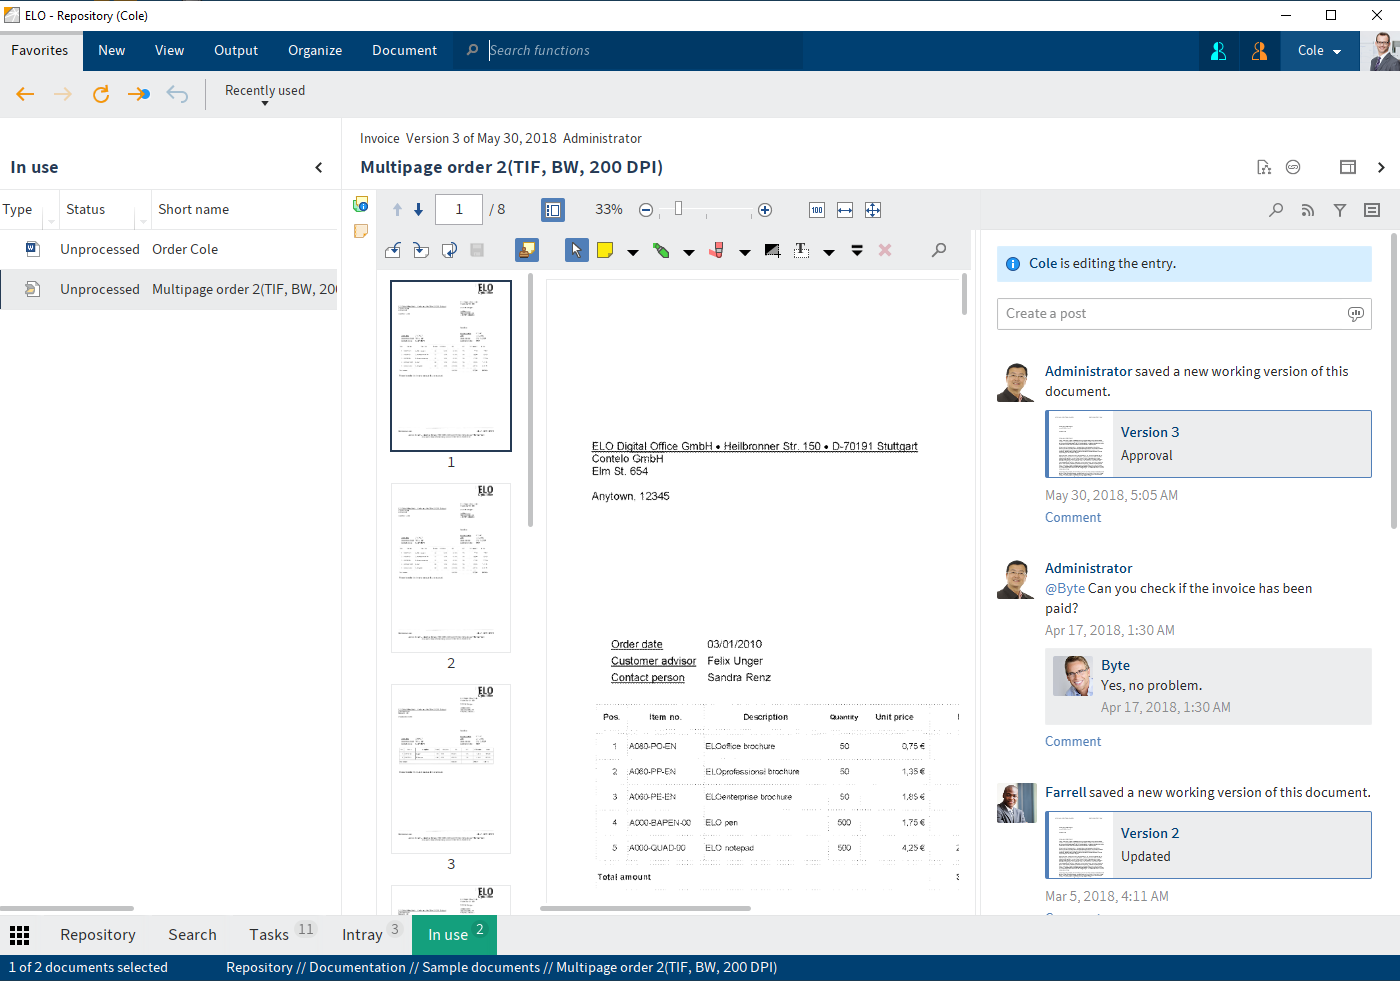The height and width of the screenshot is (981, 1400).
Task: Click the circled link icon beside title
Action: click(x=1293, y=167)
